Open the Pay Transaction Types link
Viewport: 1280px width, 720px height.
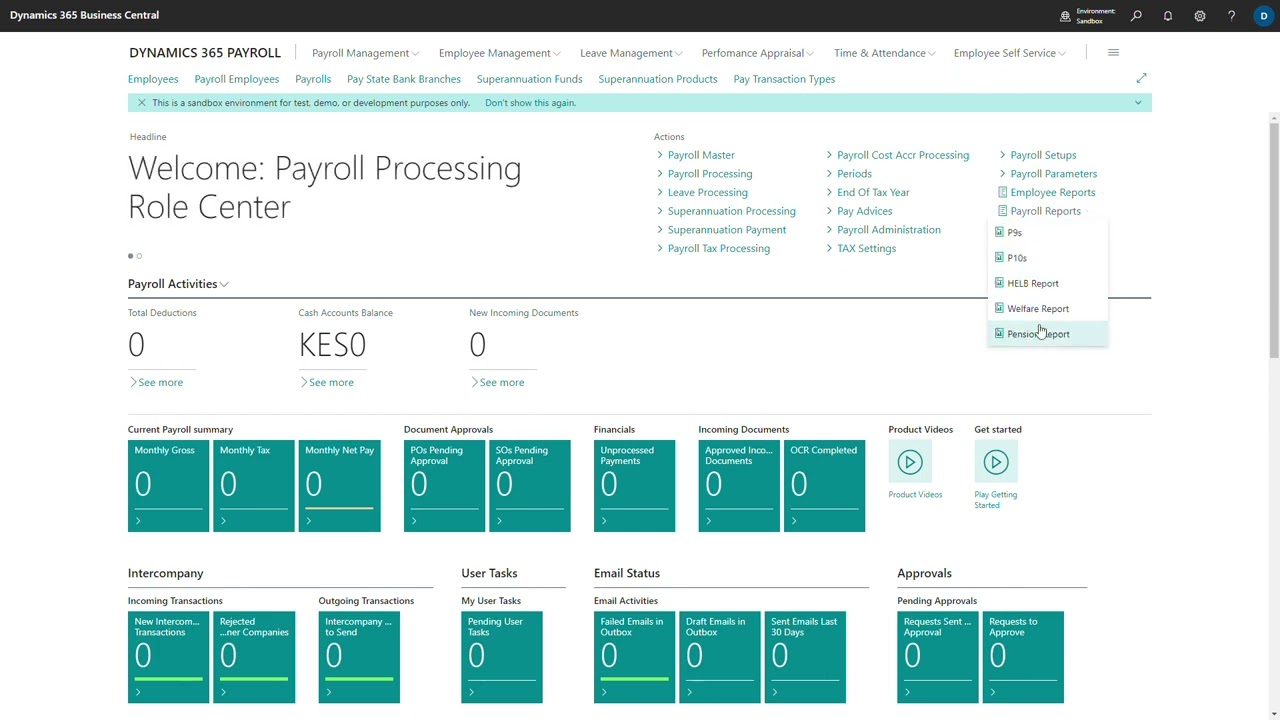coord(784,79)
